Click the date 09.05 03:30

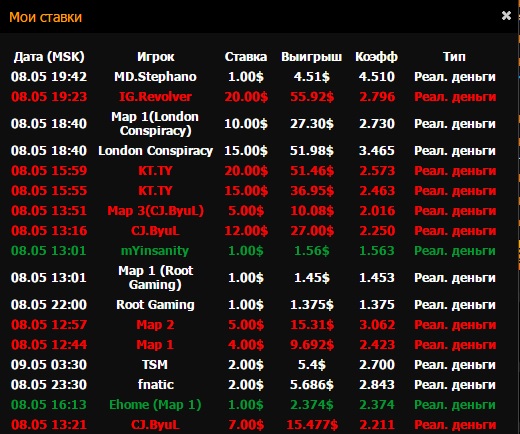[x=49, y=365]
